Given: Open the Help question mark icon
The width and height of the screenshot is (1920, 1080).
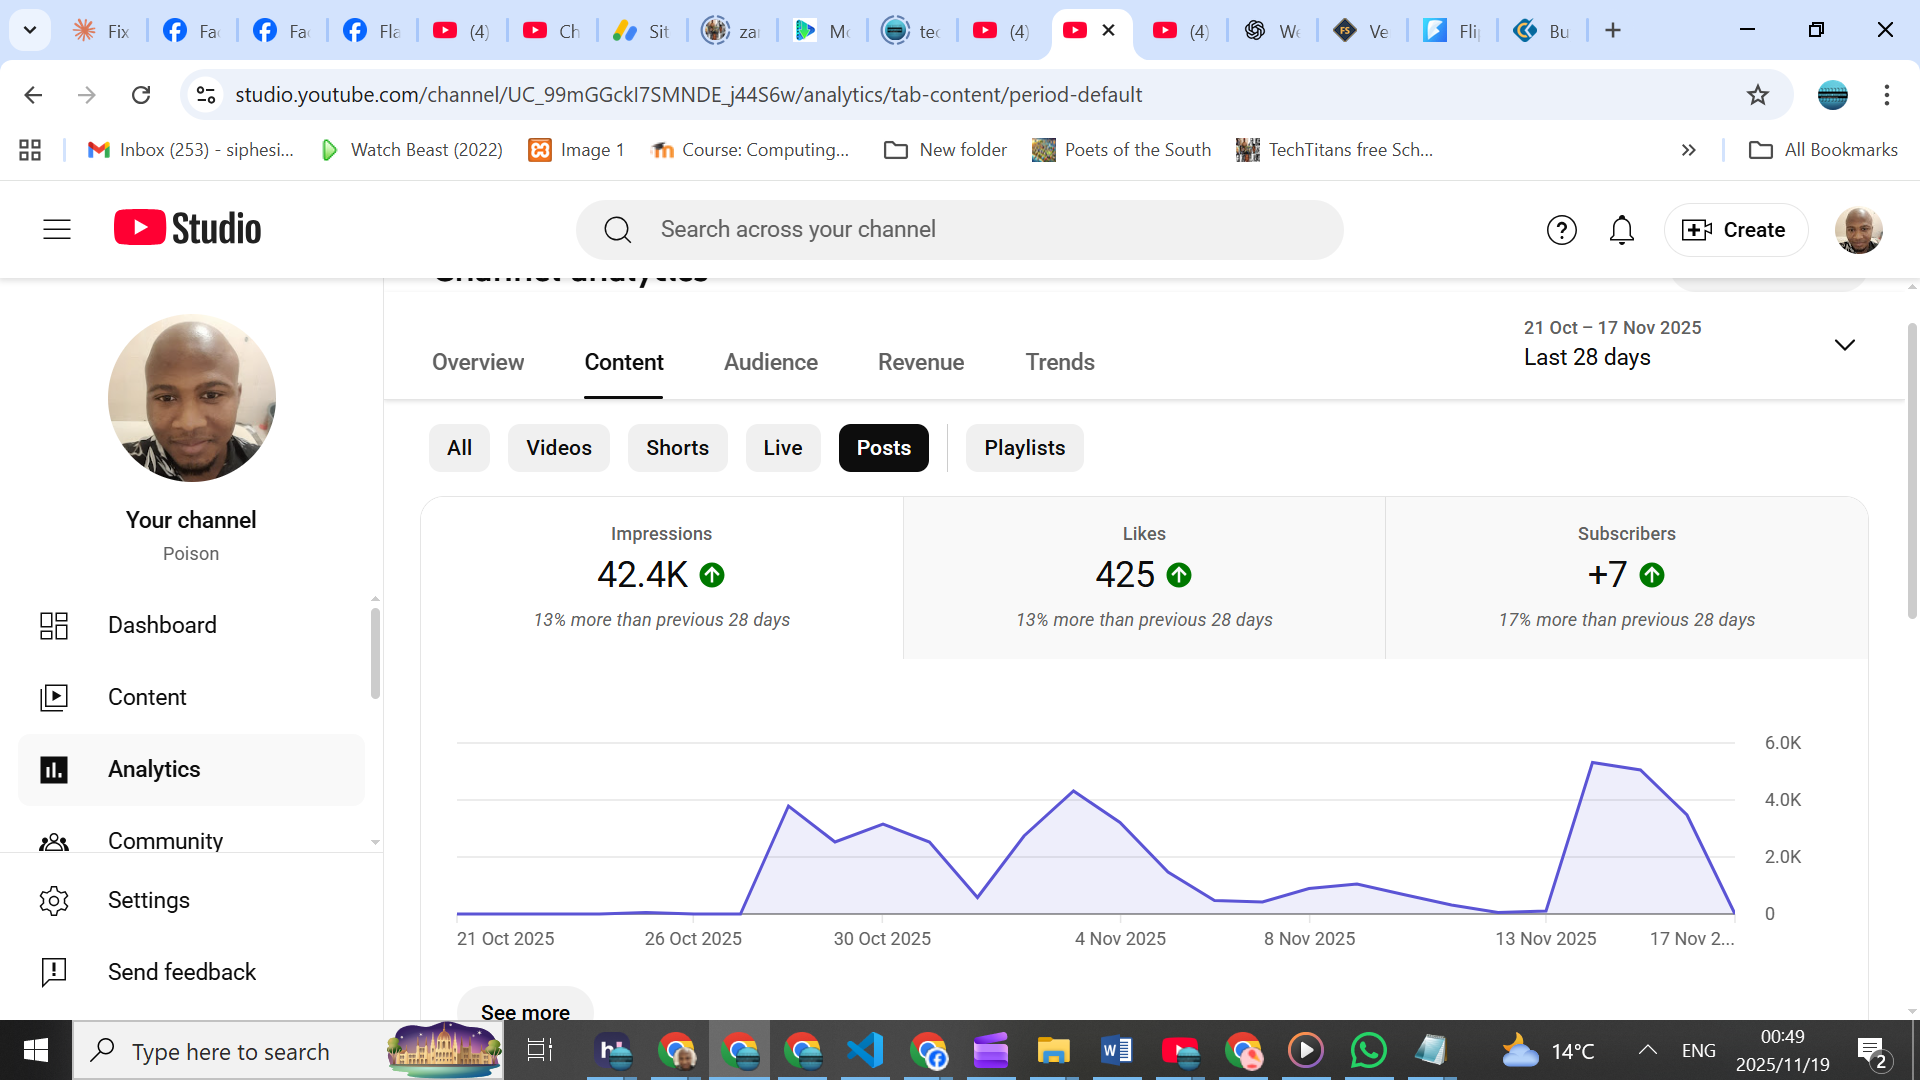Looking at the screenshot, I should tap(1561, 230).
